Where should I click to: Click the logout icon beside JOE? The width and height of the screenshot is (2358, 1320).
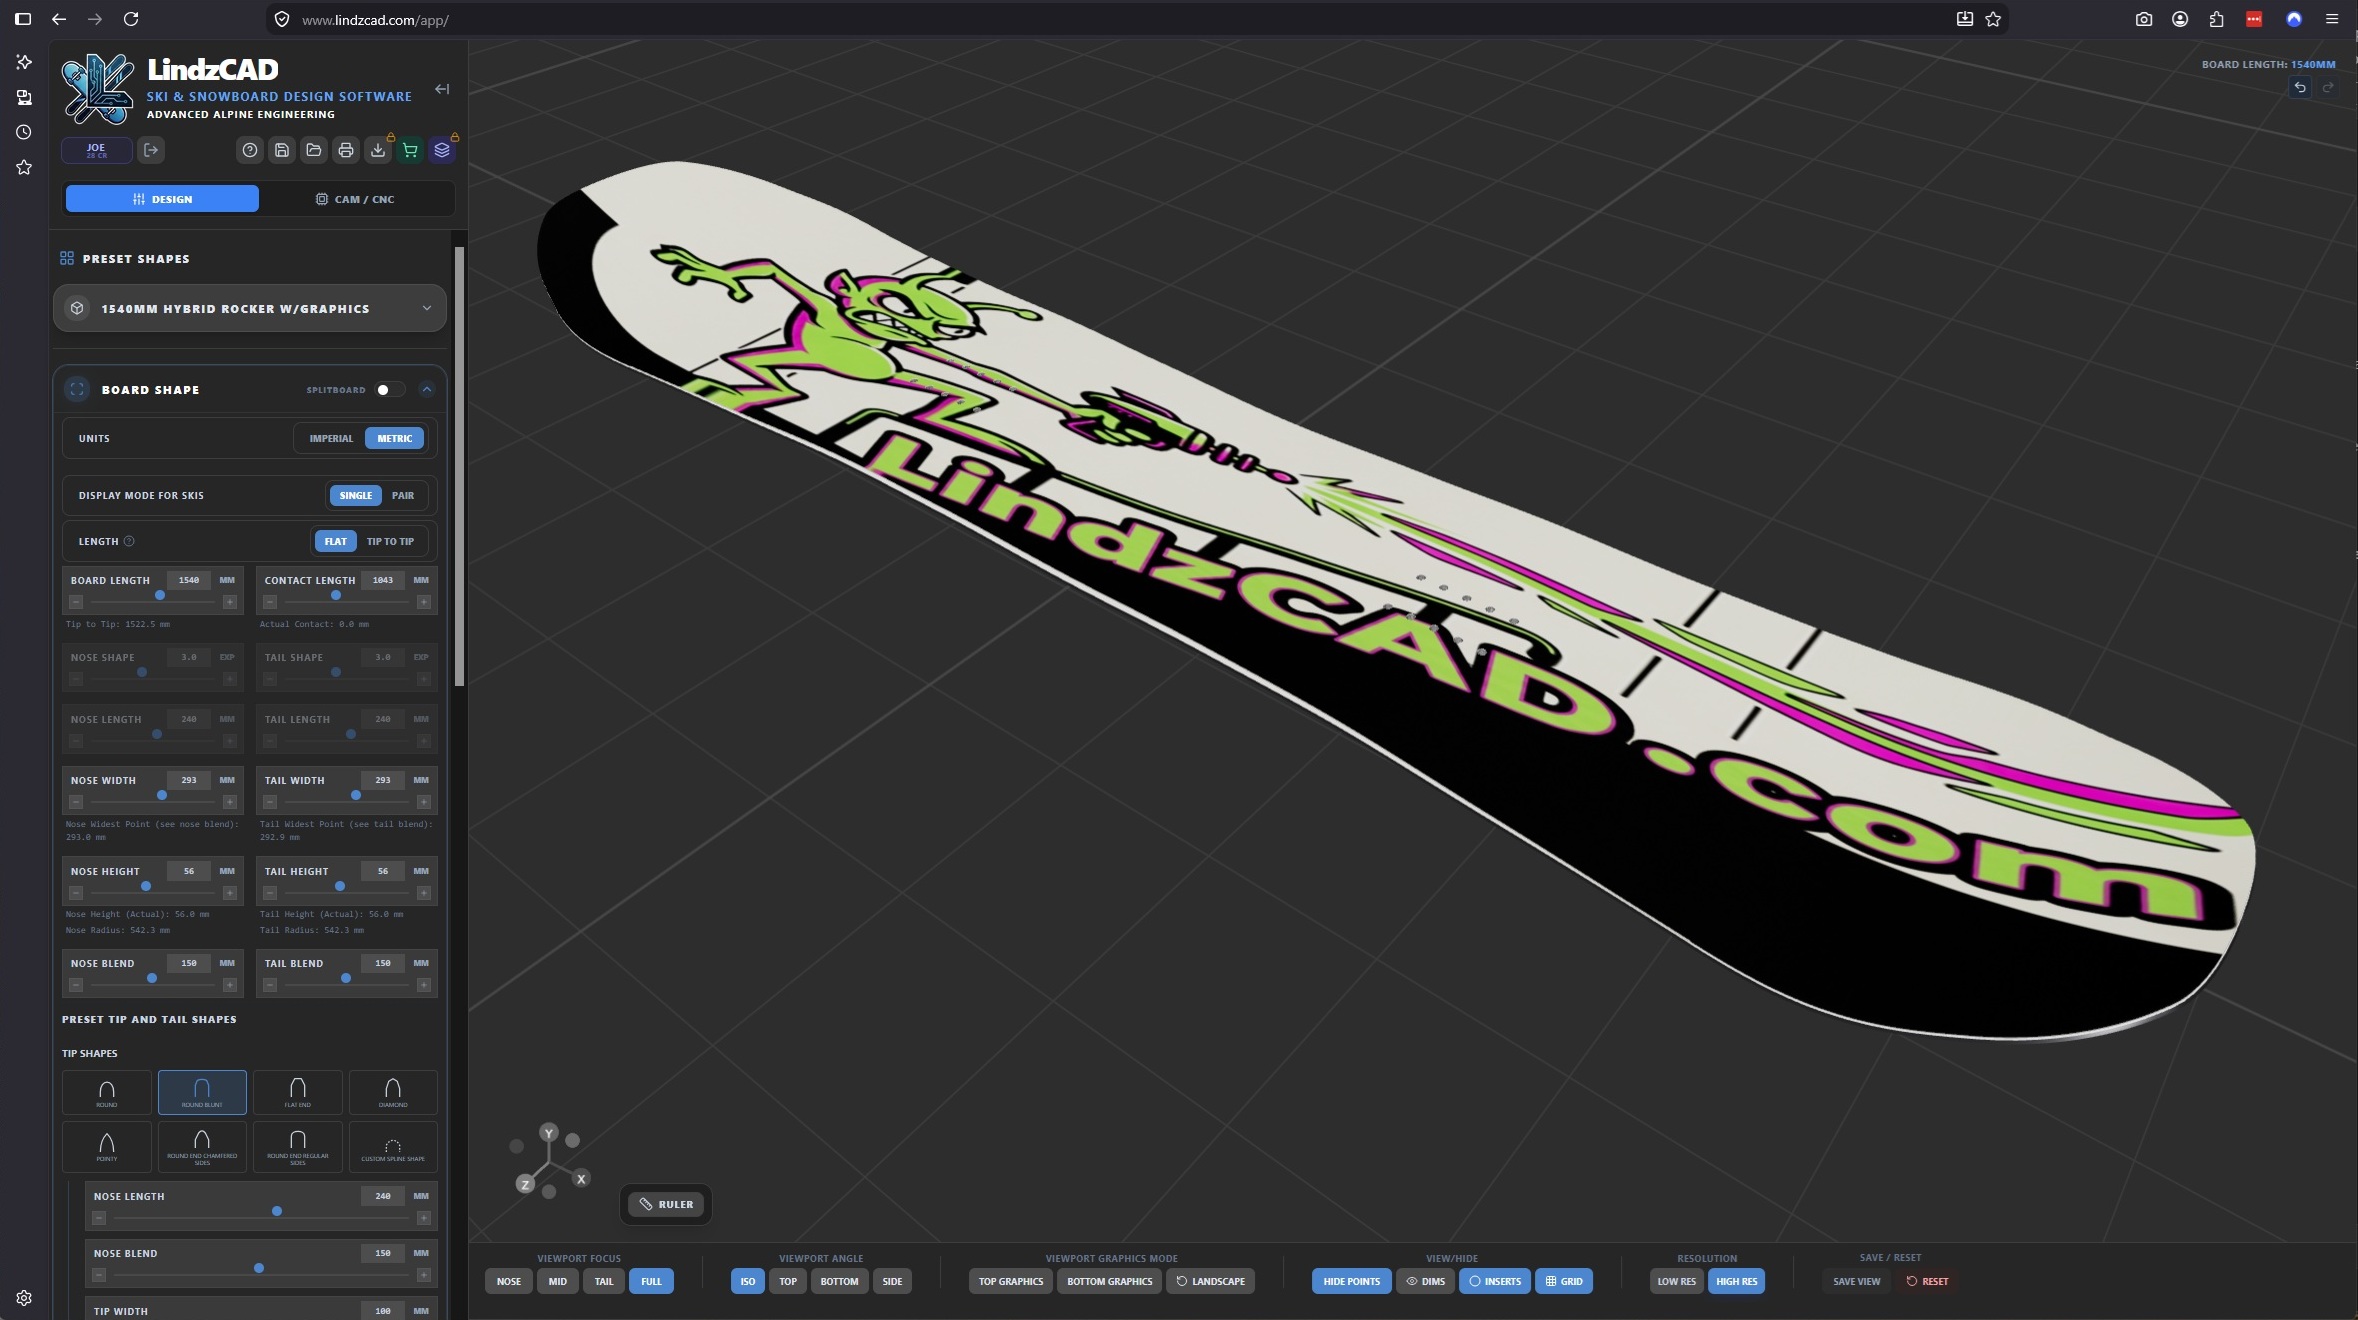click(x=151, y=150)
